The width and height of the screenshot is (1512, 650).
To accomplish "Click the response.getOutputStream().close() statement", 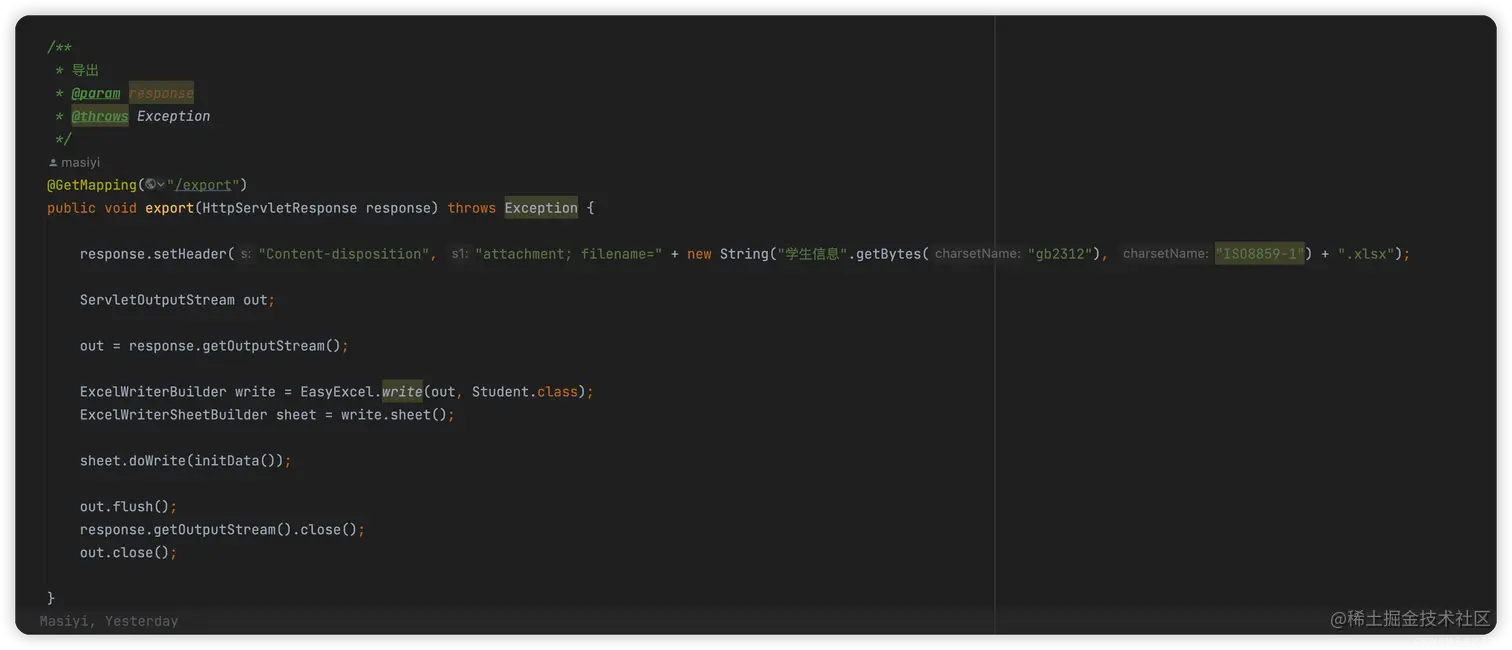I will click(x=222, y=530).
